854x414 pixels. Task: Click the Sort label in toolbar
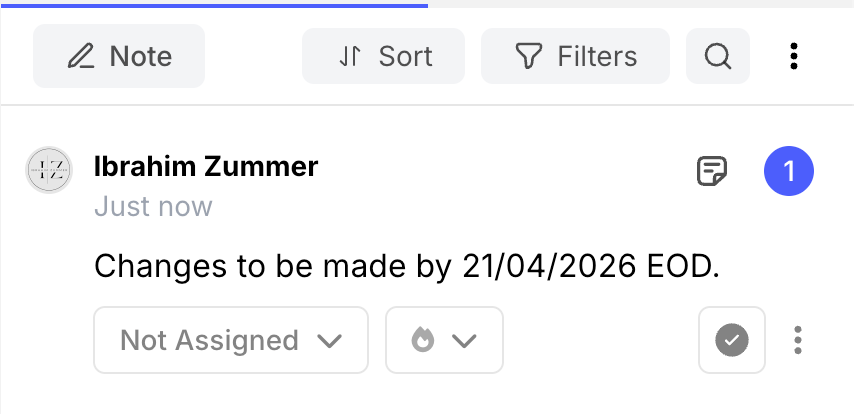pyautogui.click(x=405, y=56)
